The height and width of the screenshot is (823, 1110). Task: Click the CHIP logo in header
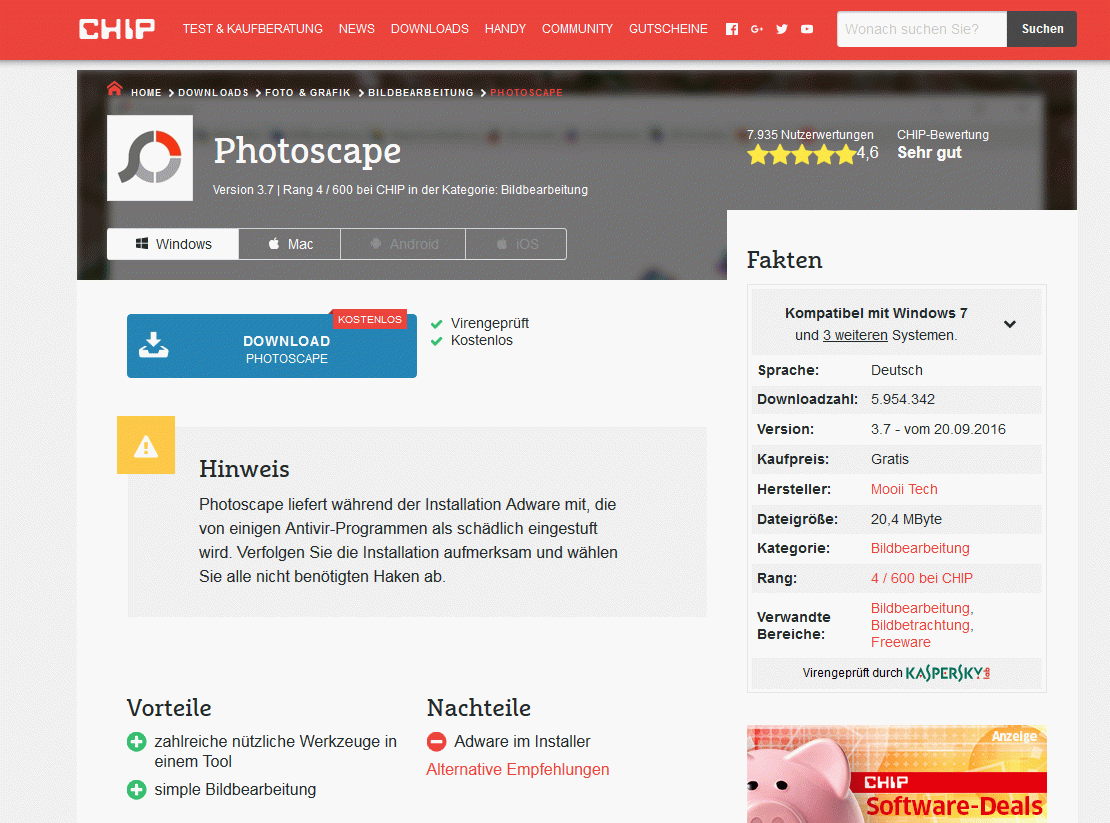pyautogui.click(x=117, y=29)
